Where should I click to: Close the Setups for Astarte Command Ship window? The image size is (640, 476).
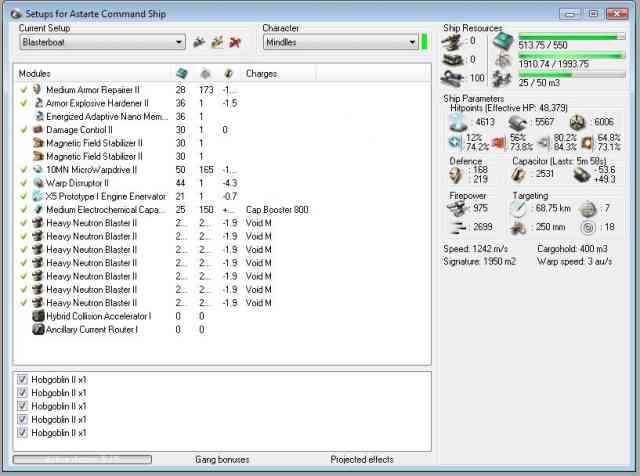[x=617, y=13]
